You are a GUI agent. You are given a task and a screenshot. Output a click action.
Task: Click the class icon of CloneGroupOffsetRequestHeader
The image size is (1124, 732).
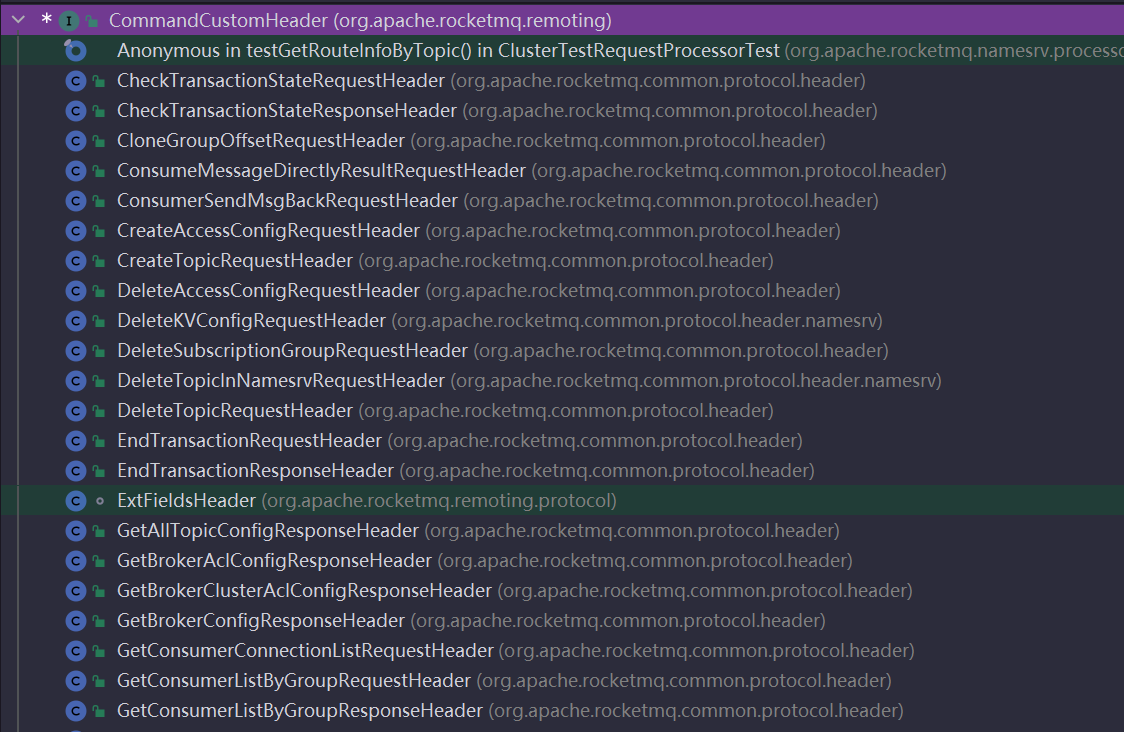(x=75, y=141)
